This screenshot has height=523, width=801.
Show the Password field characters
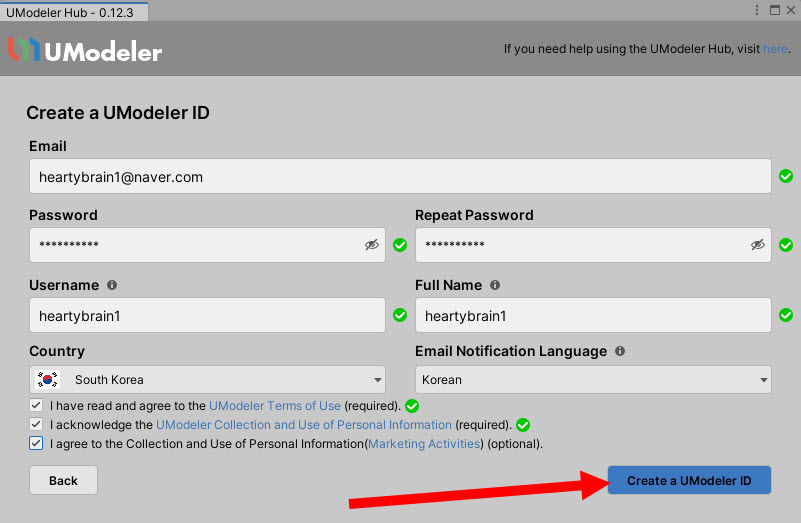[372, 245]
